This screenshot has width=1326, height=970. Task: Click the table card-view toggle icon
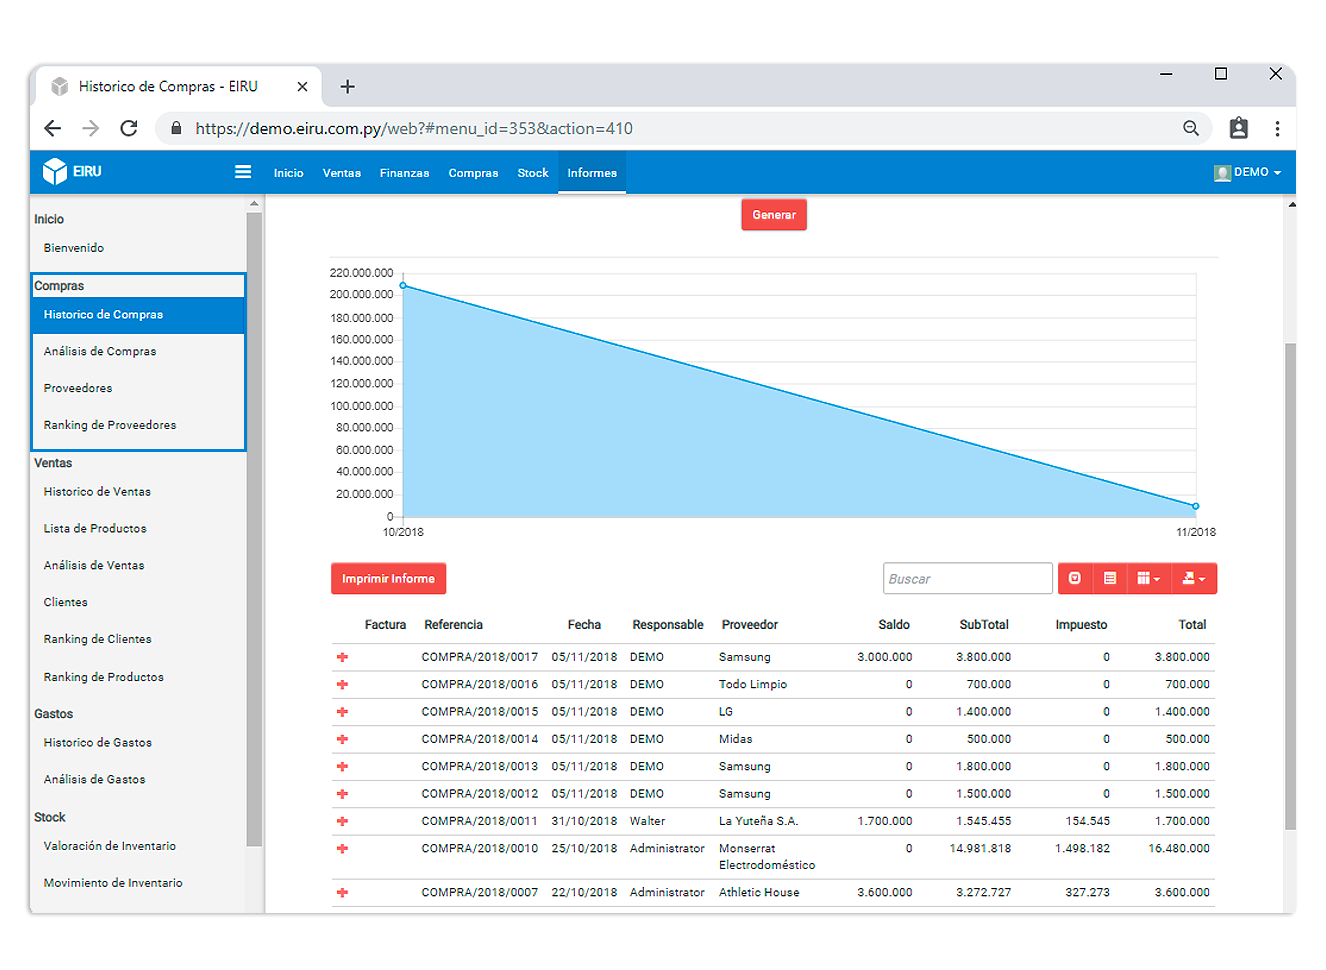point(1110,578)
